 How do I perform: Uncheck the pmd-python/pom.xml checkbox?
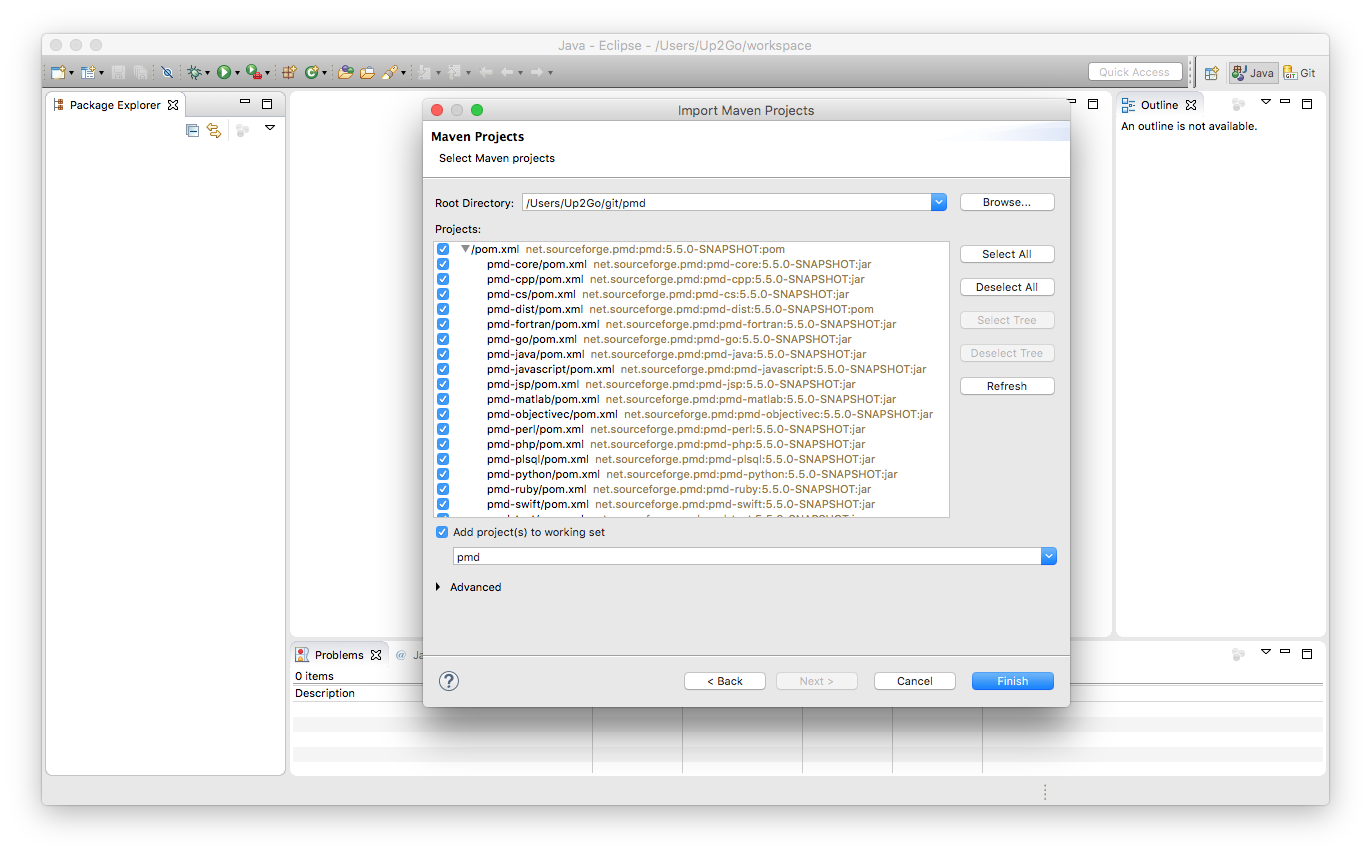coord(443,474)
